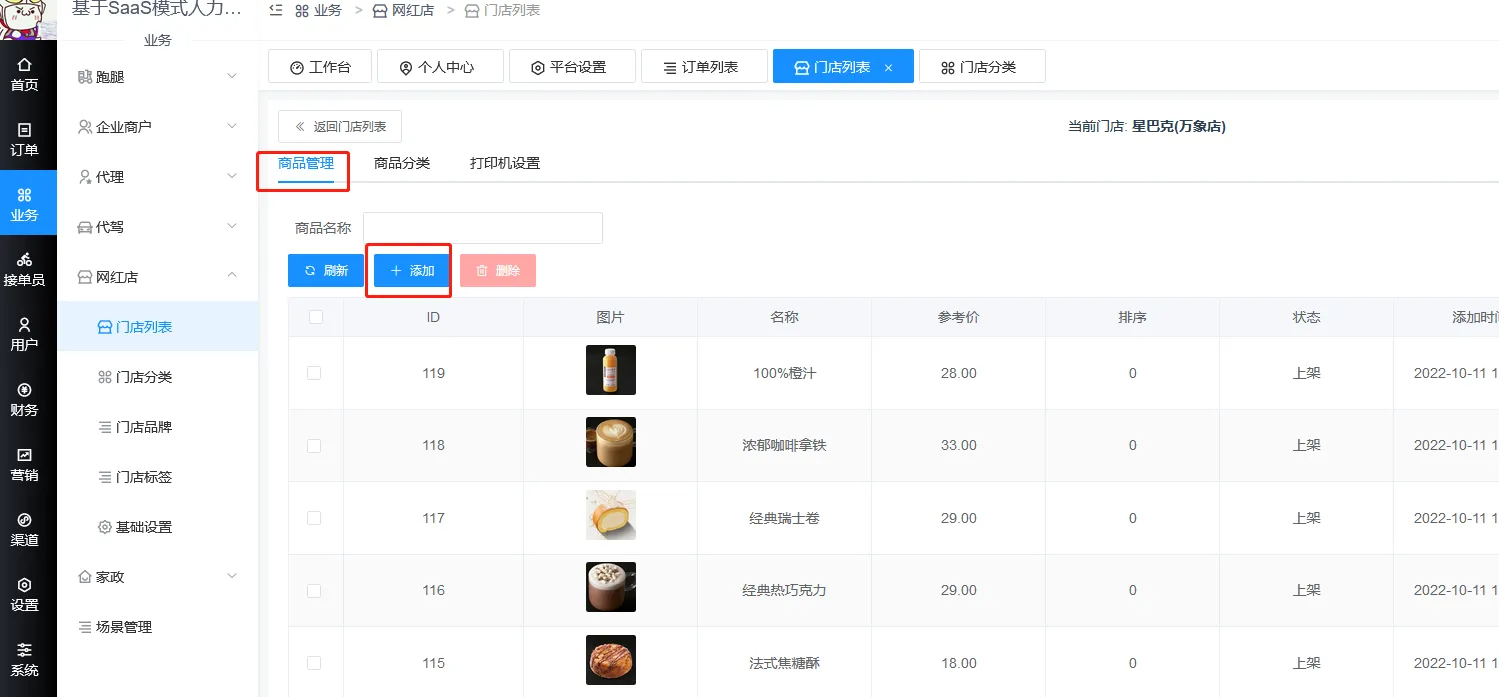Click the menu collapse icon beside breadcrumb
The image size is (1499, 697).
(x=276, y=10)
